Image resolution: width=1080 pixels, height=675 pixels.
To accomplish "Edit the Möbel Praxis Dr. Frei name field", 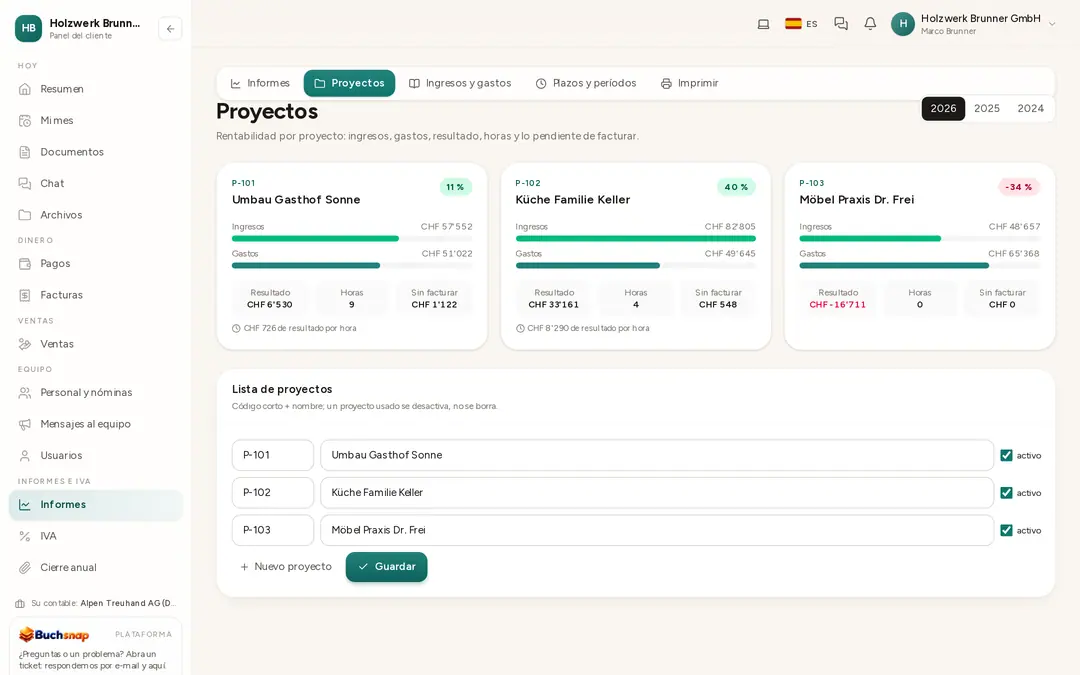I will 657,530.
